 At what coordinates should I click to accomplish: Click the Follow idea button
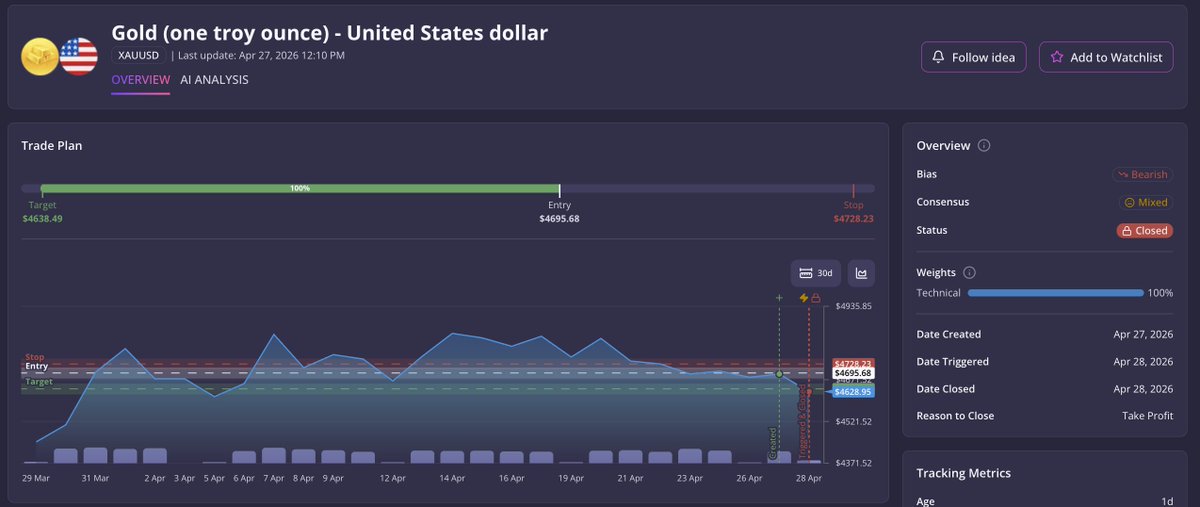[x=974, y=57]
